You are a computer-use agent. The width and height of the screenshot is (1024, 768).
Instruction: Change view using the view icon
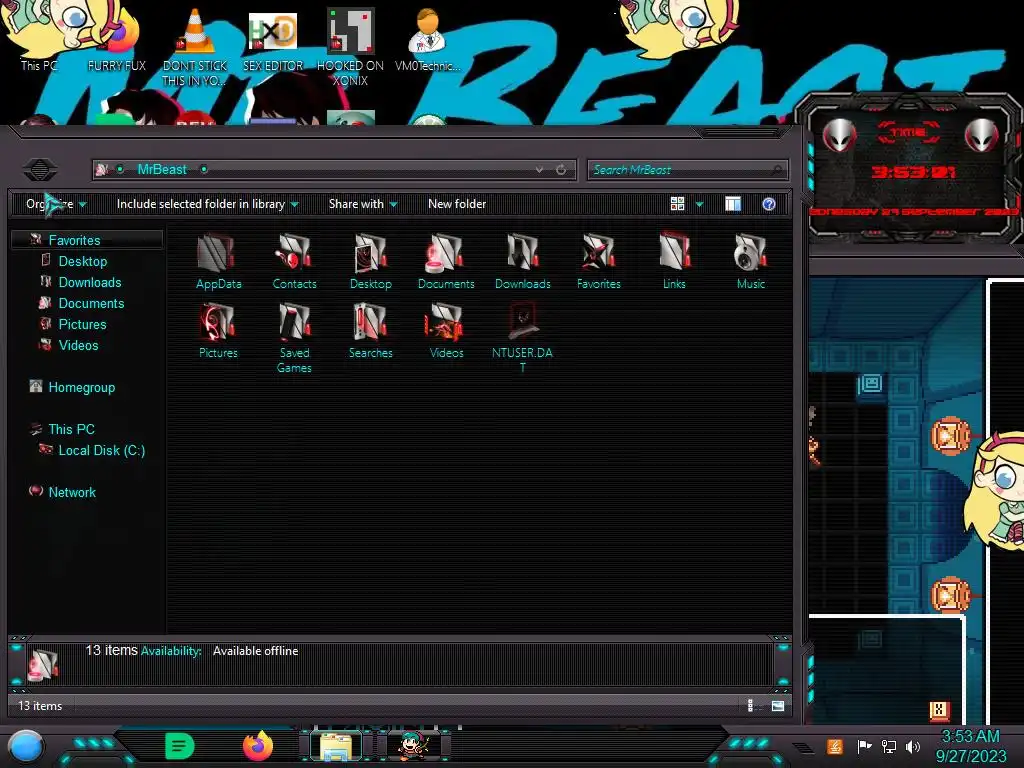[677, 204]
